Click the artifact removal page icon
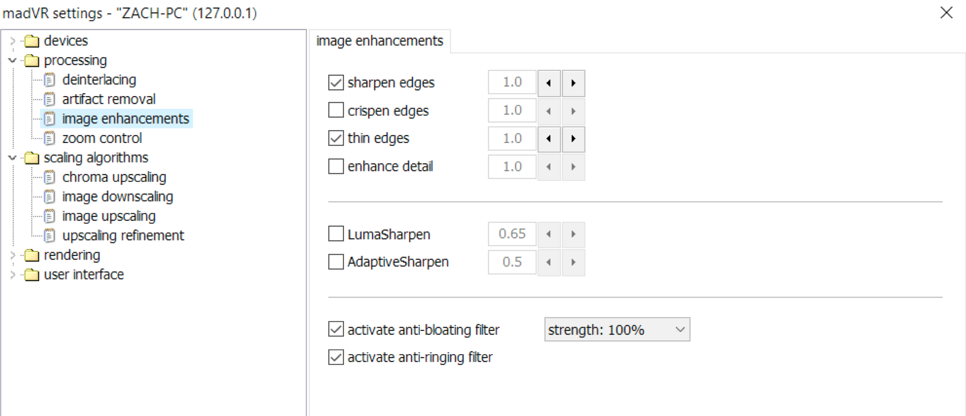This screenshot has width=966, height=416. (50, 99)
